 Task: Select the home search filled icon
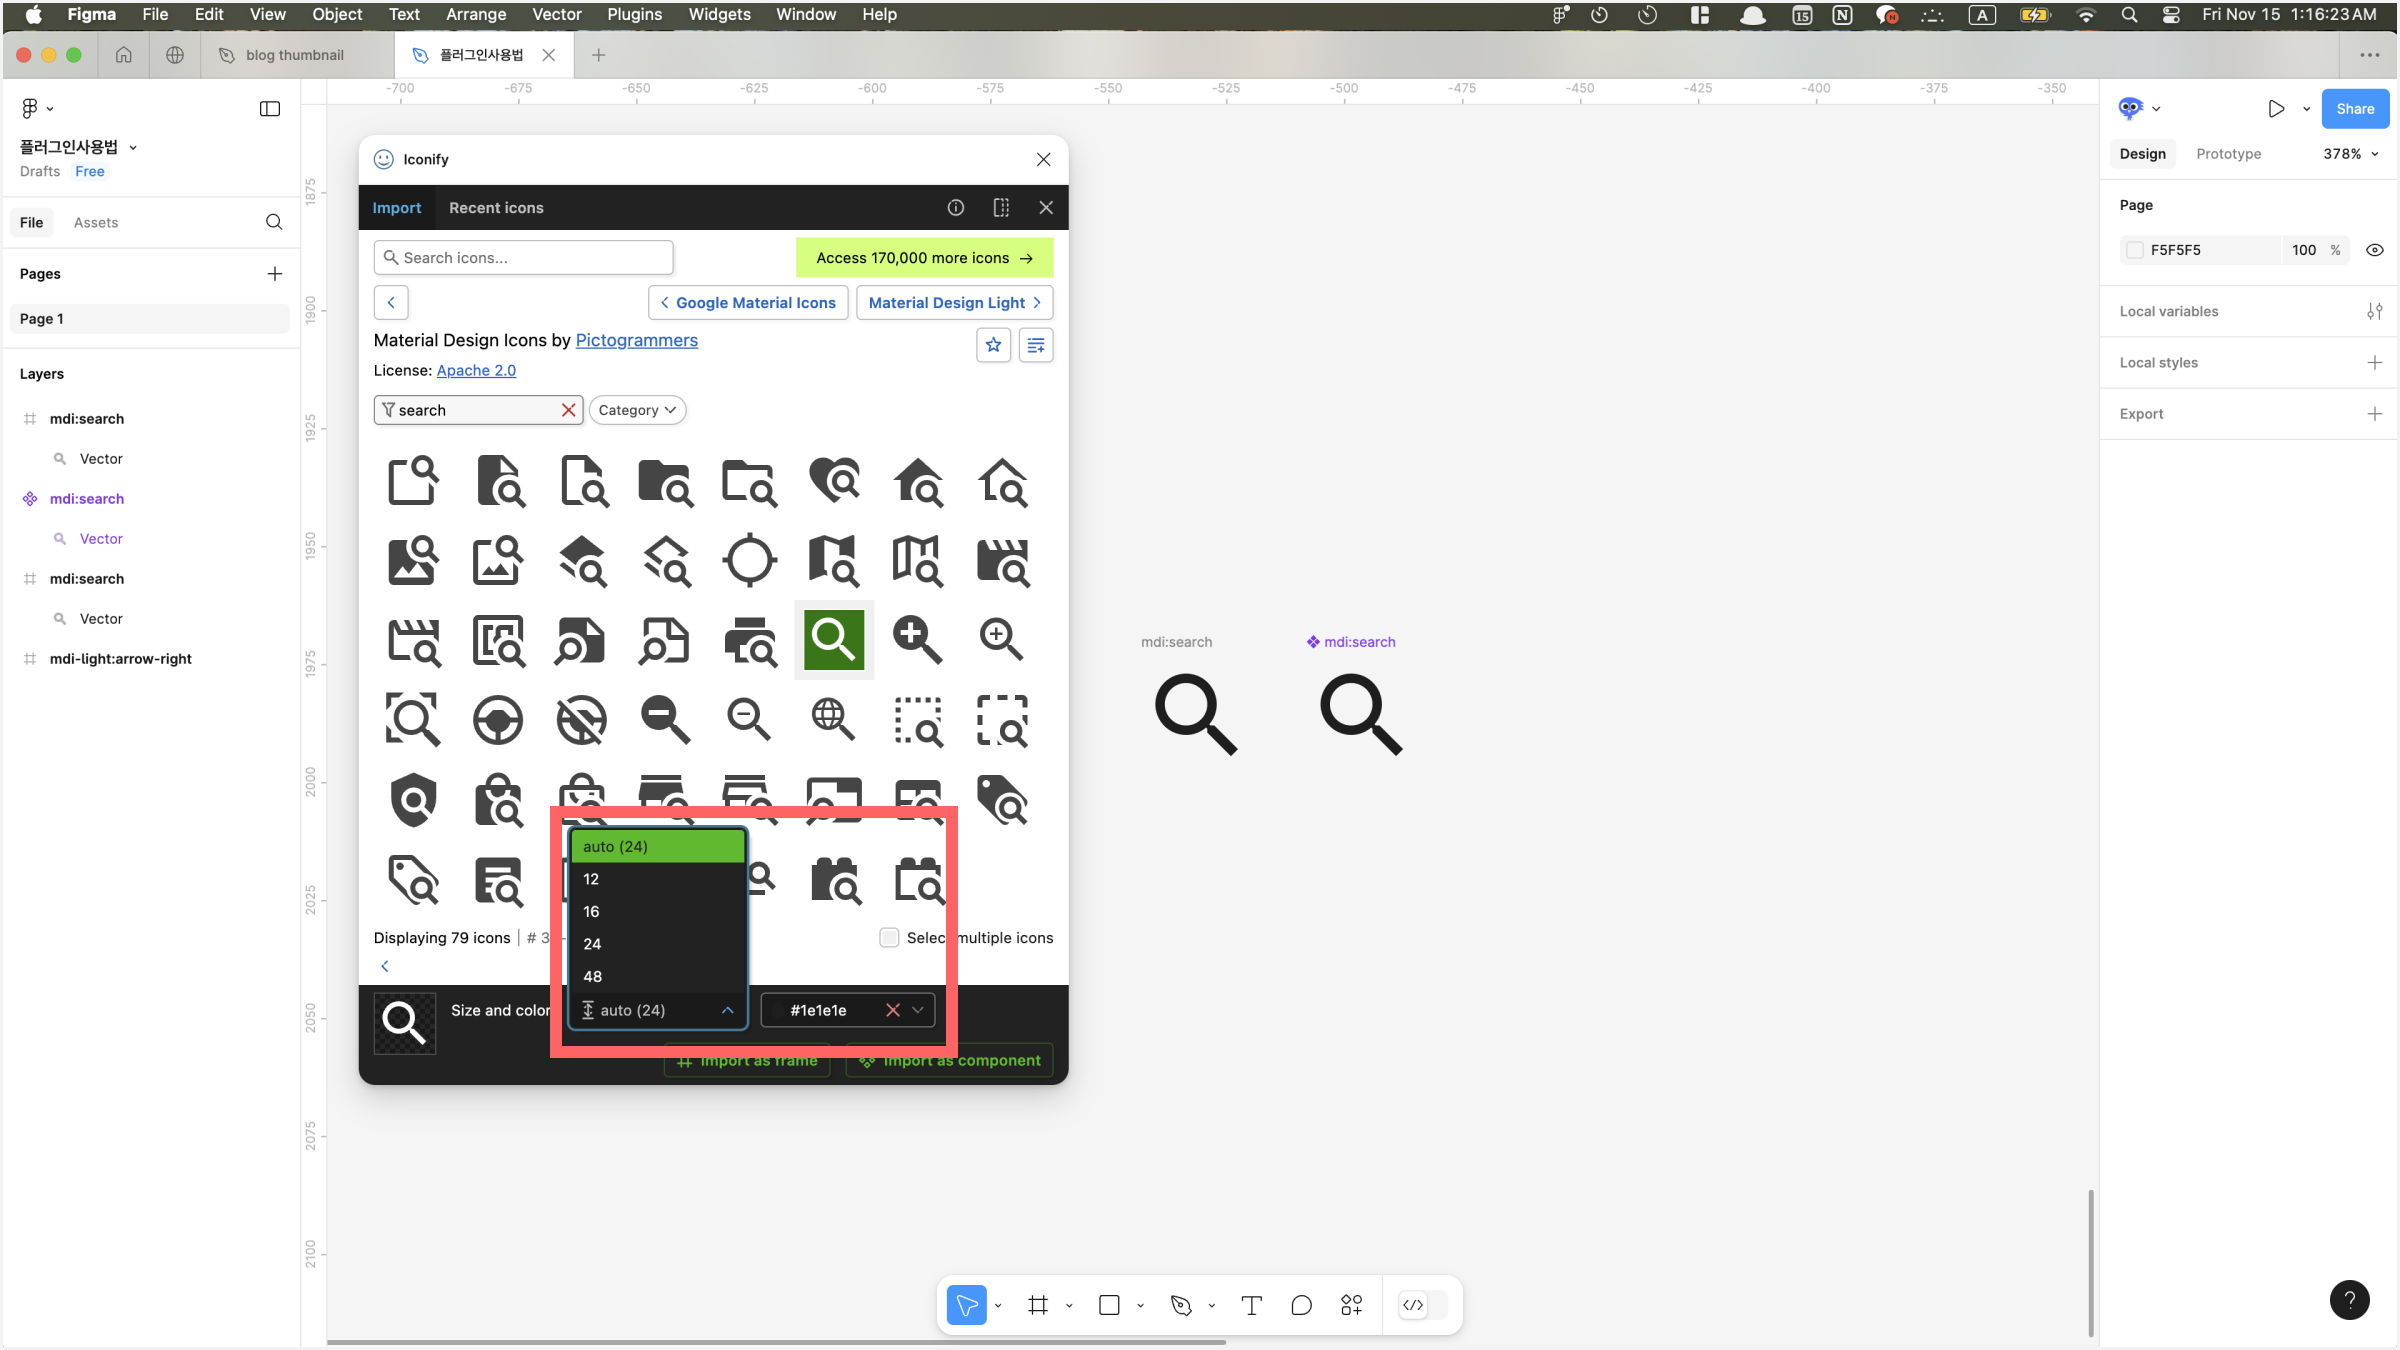pyautogui.click(x=917, y=481)
